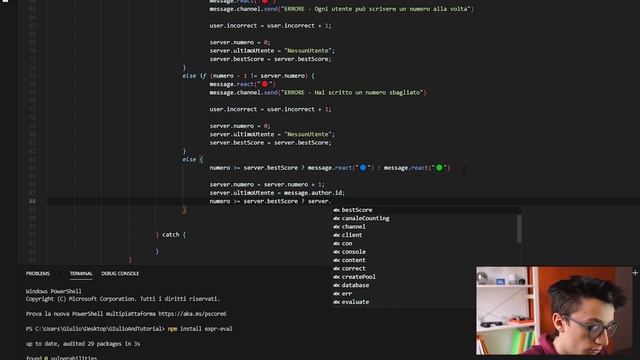
Task: Click the Copyright Microsoft Corporation terminal line
Action: tap(123, 299)
